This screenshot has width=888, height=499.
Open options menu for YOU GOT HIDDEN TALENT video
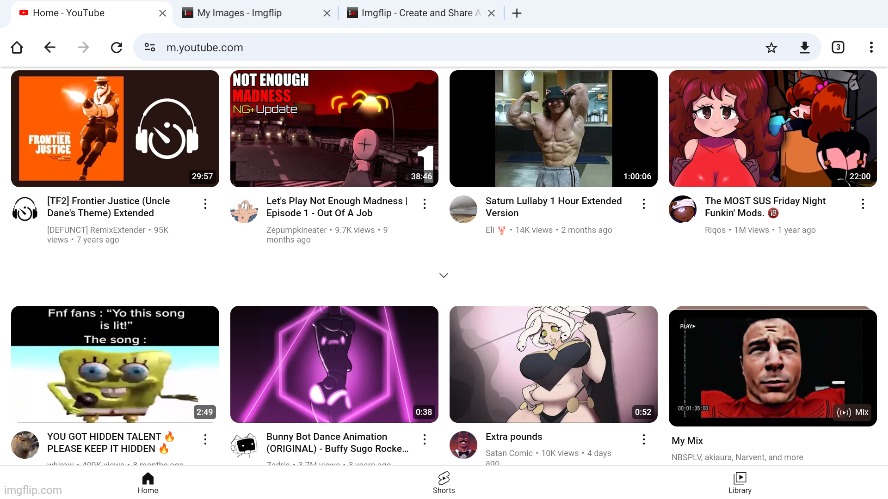pyautogui.click(x=205, y=439)
